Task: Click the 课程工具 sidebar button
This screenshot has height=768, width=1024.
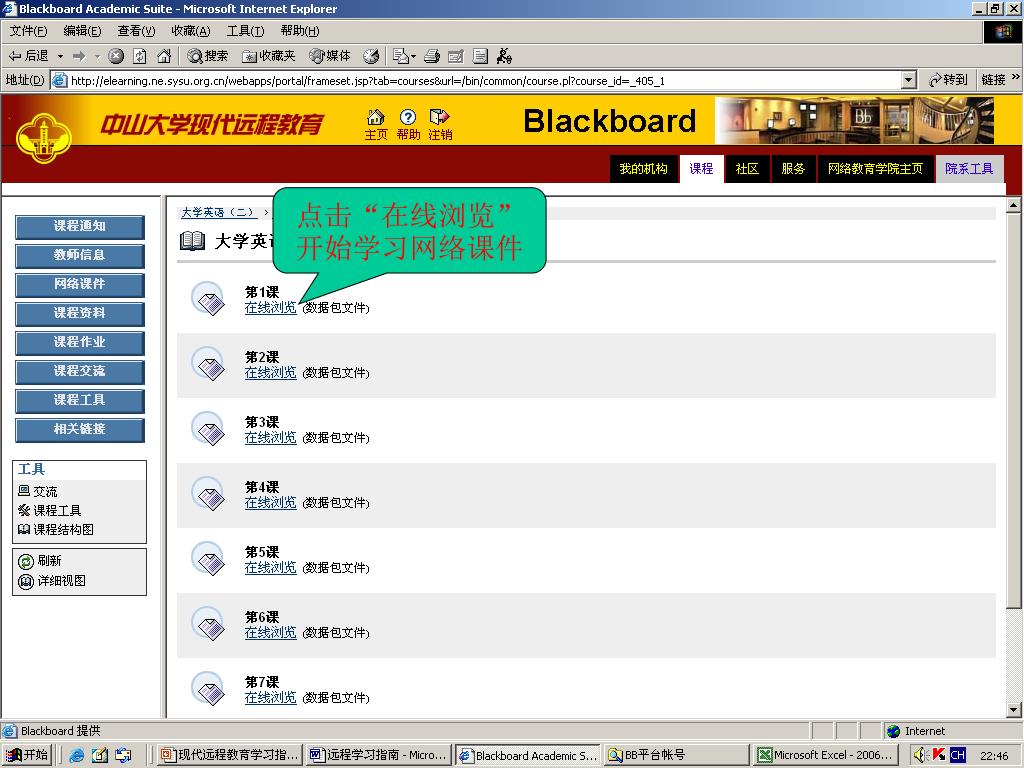Action: tap(80, 400)
